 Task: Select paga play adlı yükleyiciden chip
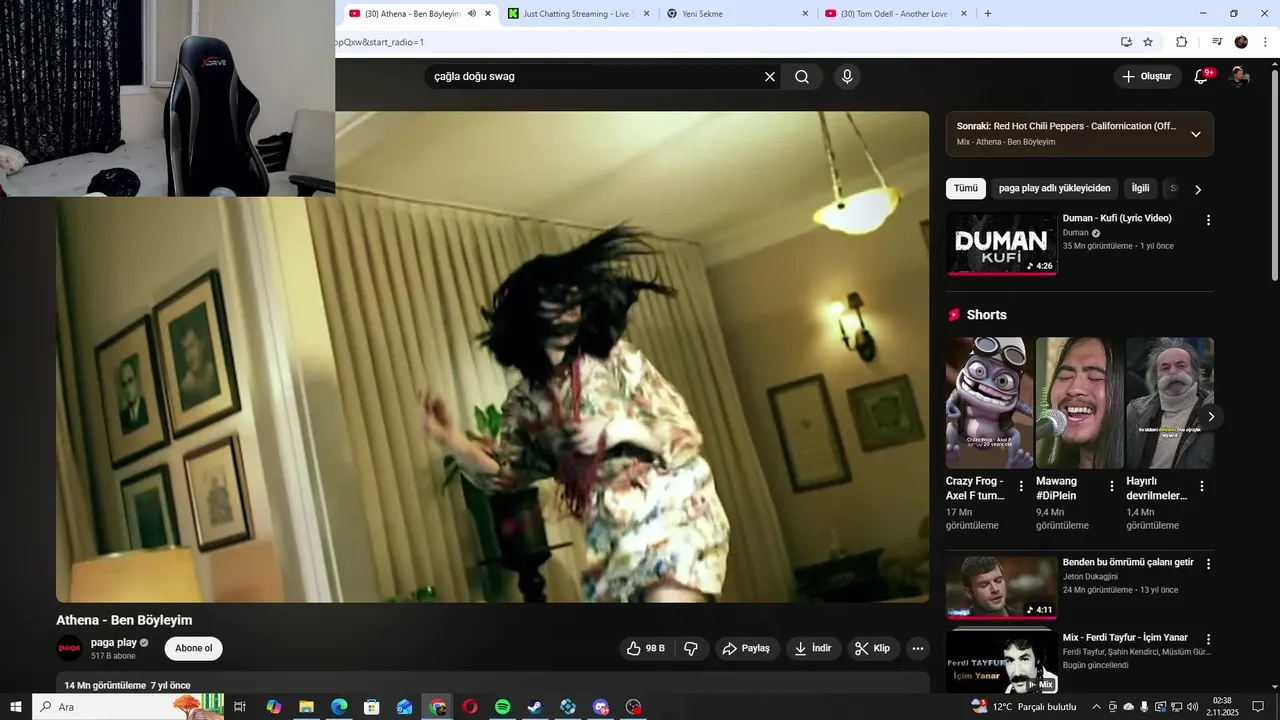1054,189
